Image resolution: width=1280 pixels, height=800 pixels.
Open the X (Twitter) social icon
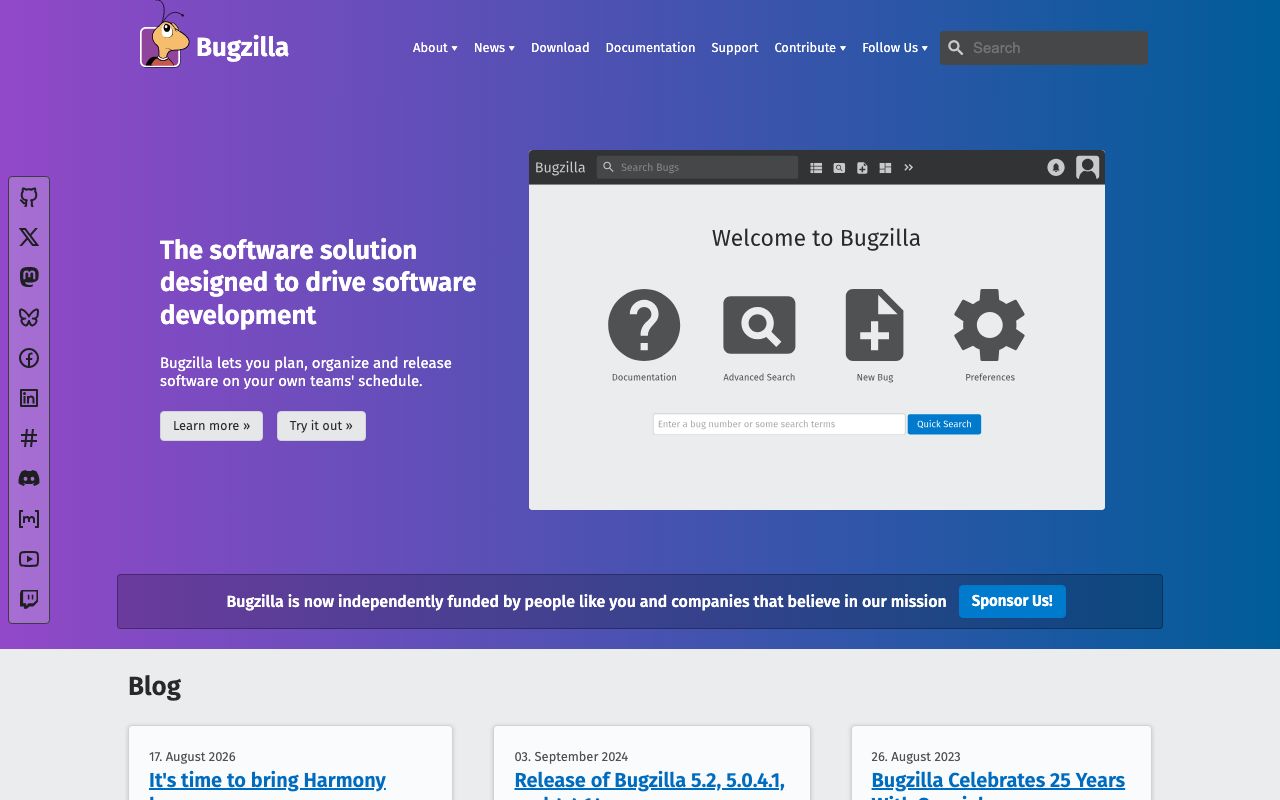(x=29, y=237)
